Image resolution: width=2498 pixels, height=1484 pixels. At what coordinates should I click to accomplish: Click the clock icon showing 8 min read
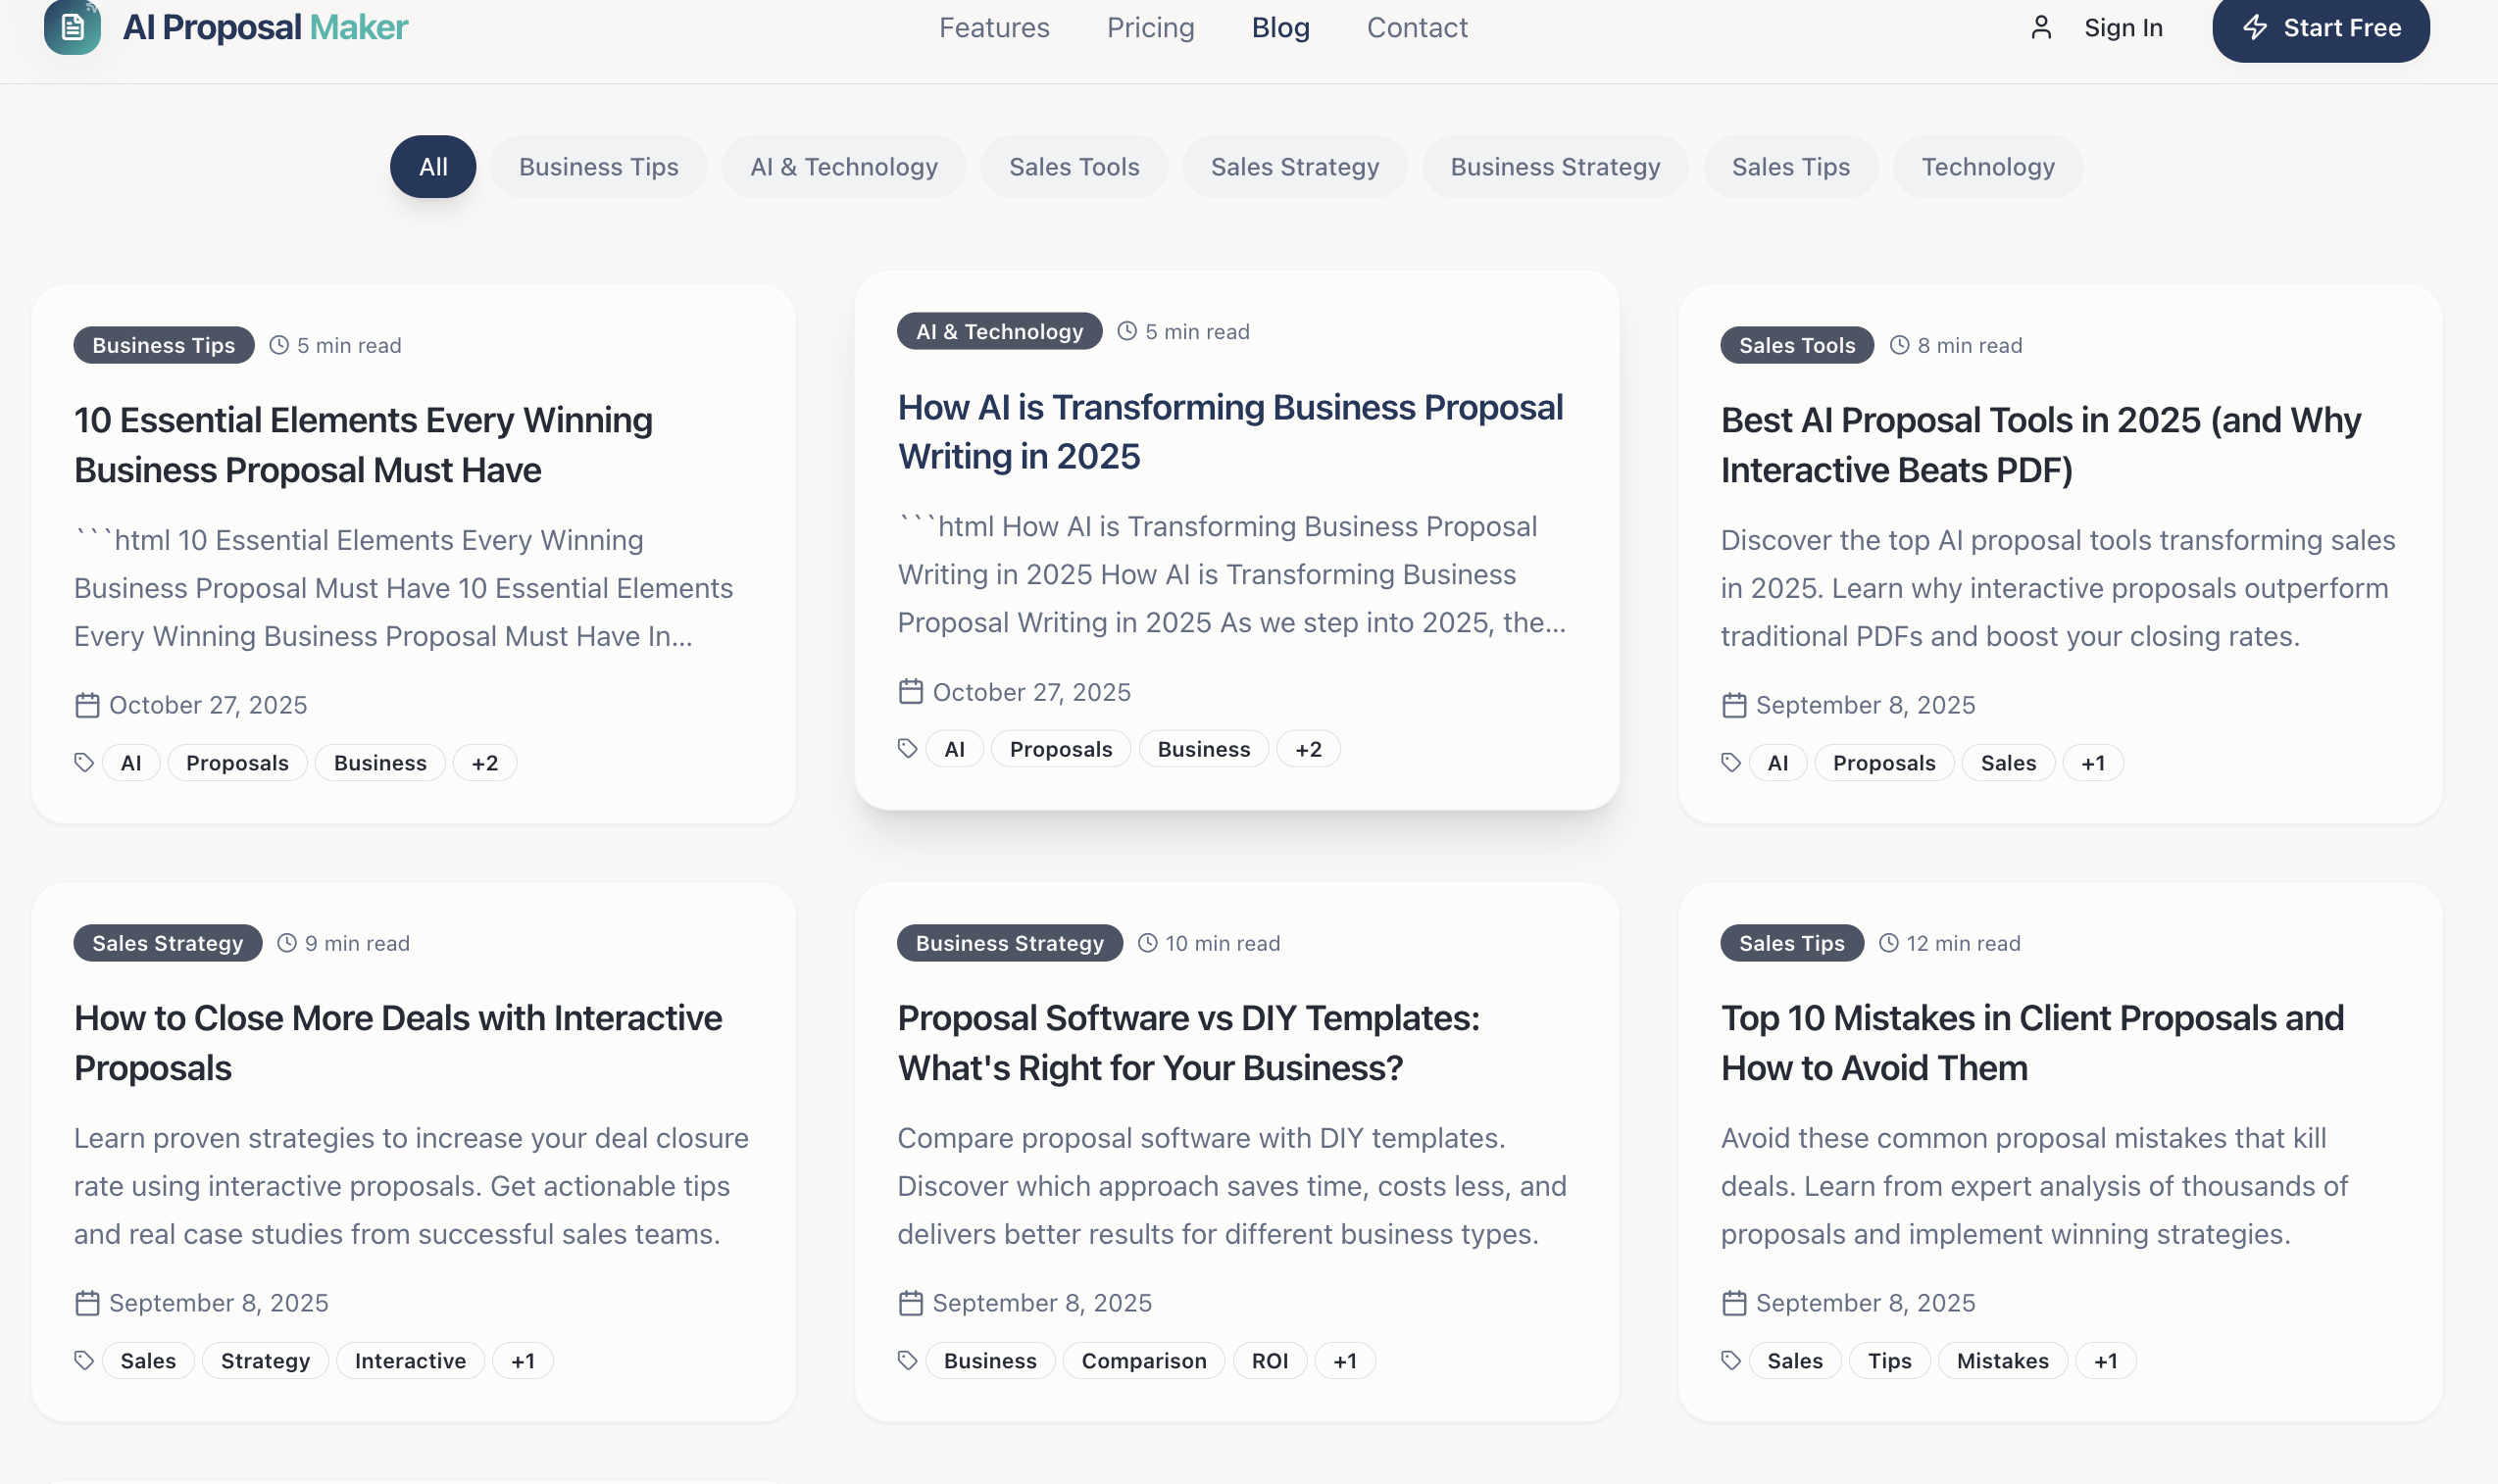[x=1900, y=344]
